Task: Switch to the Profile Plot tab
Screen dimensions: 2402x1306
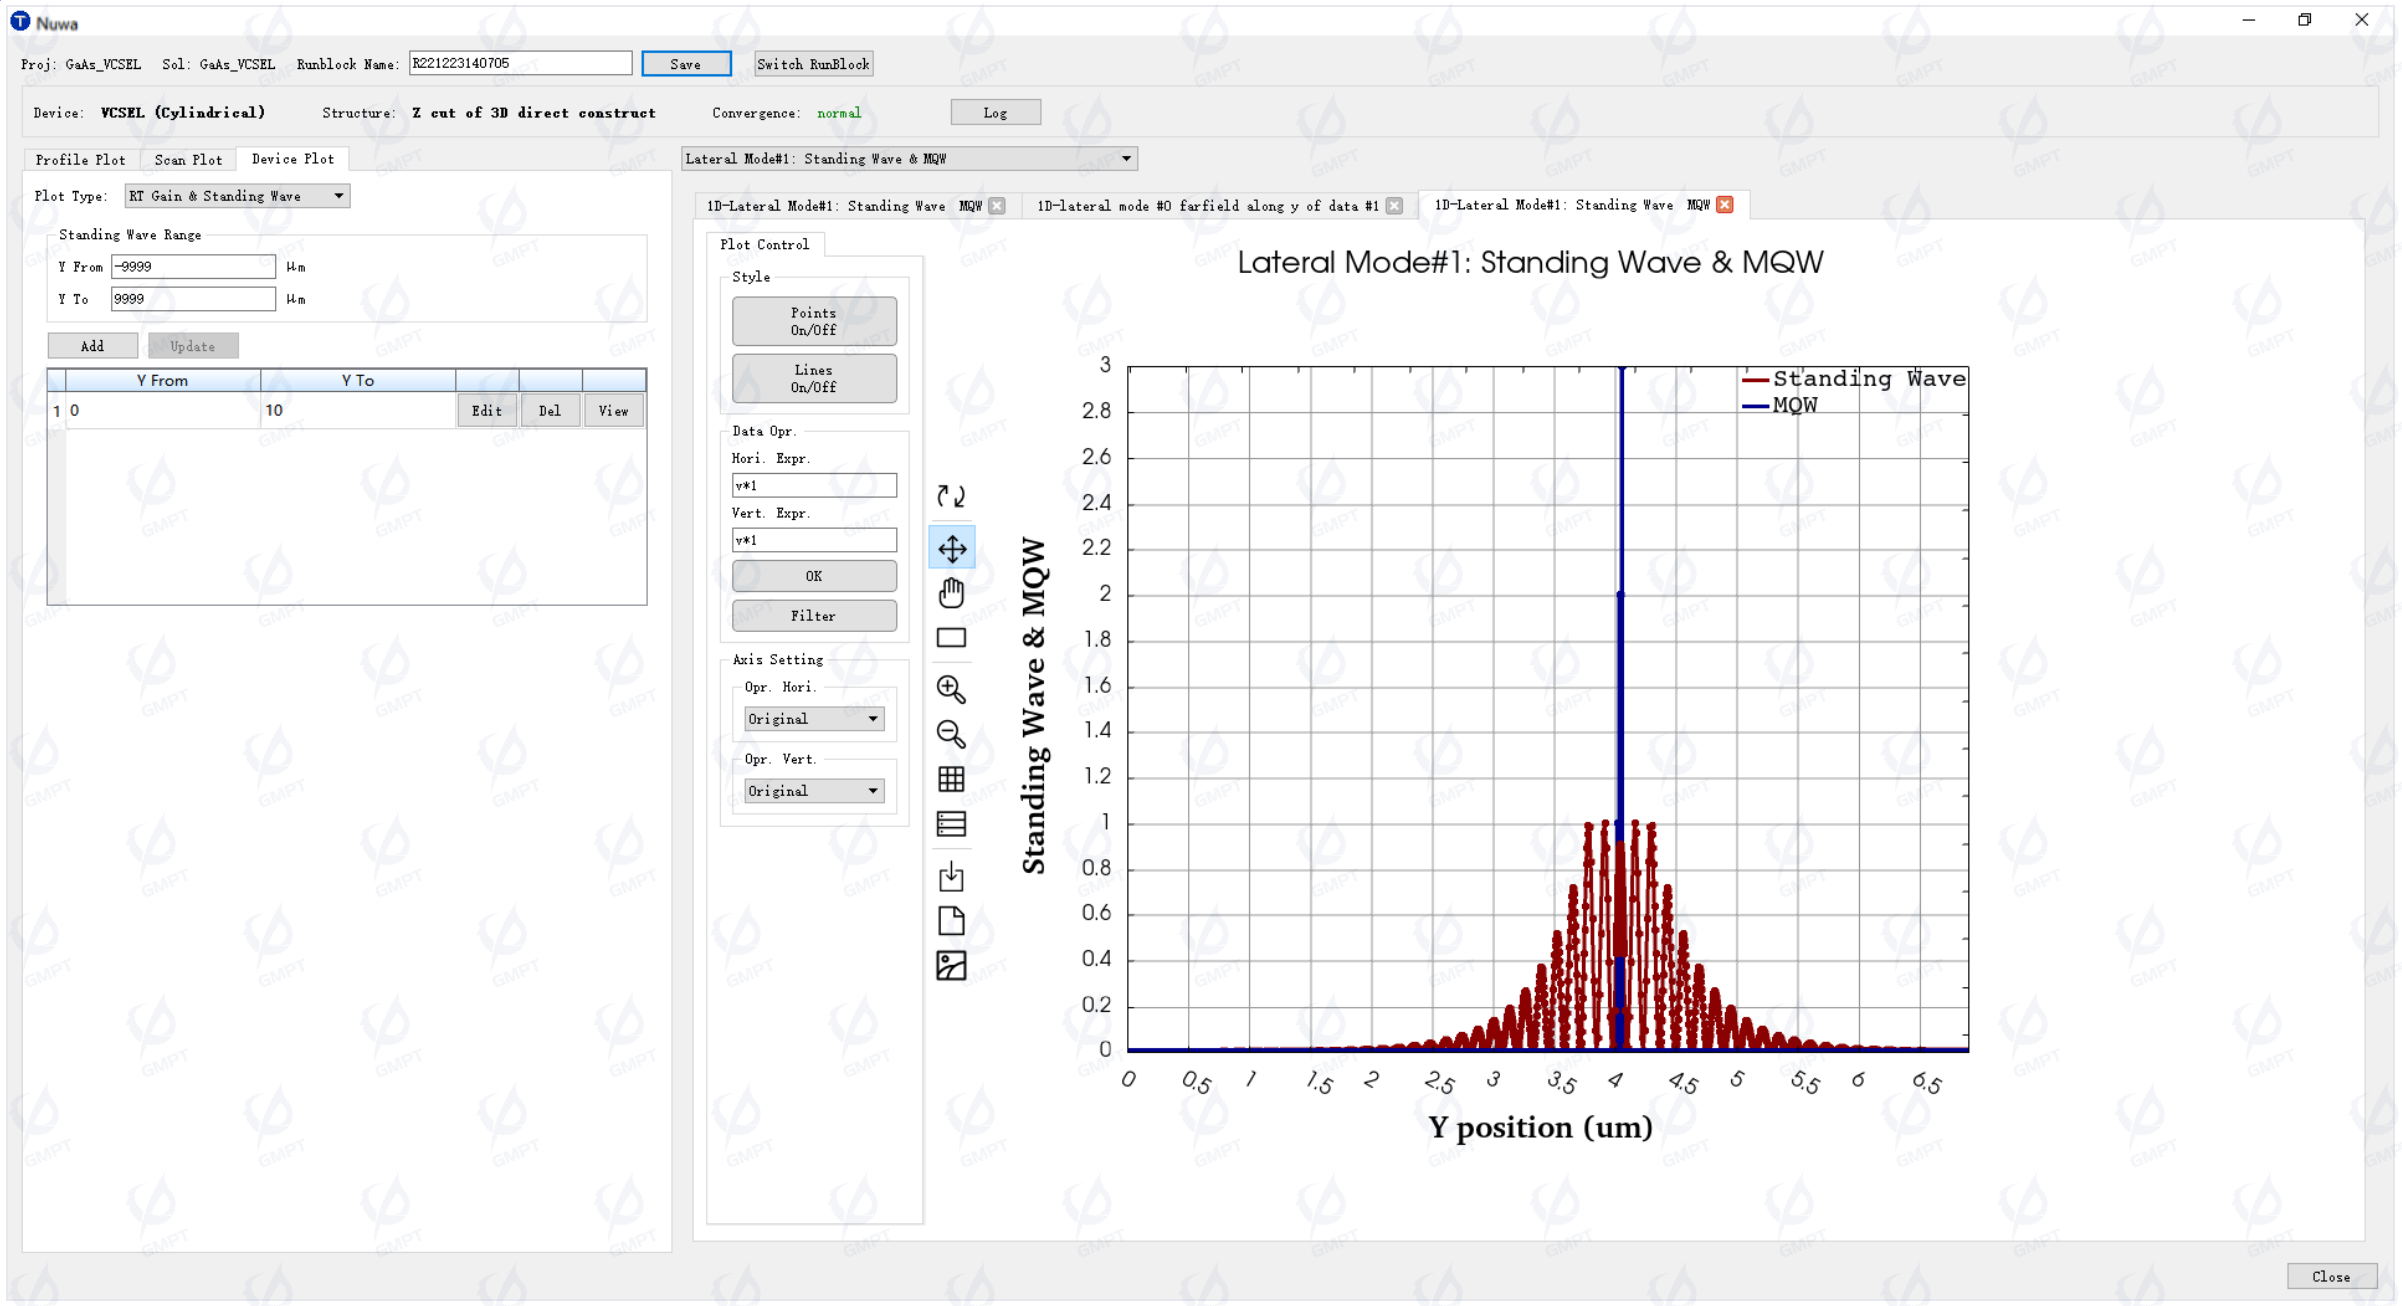Action: pos(81,160)
